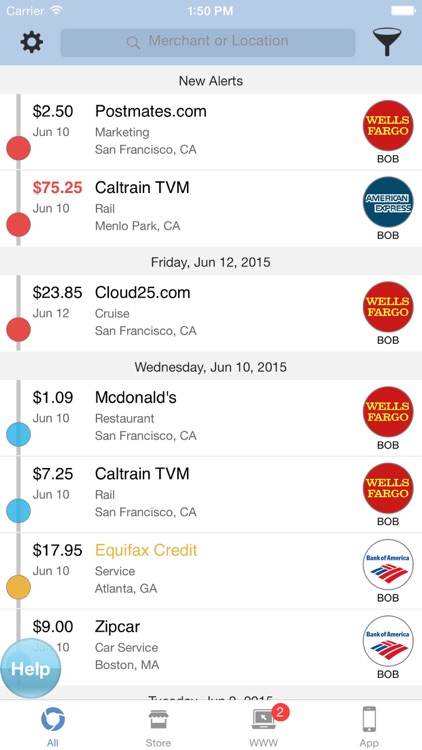Switch to the Store tab
The image size is (422, 750).
(158, 727)
